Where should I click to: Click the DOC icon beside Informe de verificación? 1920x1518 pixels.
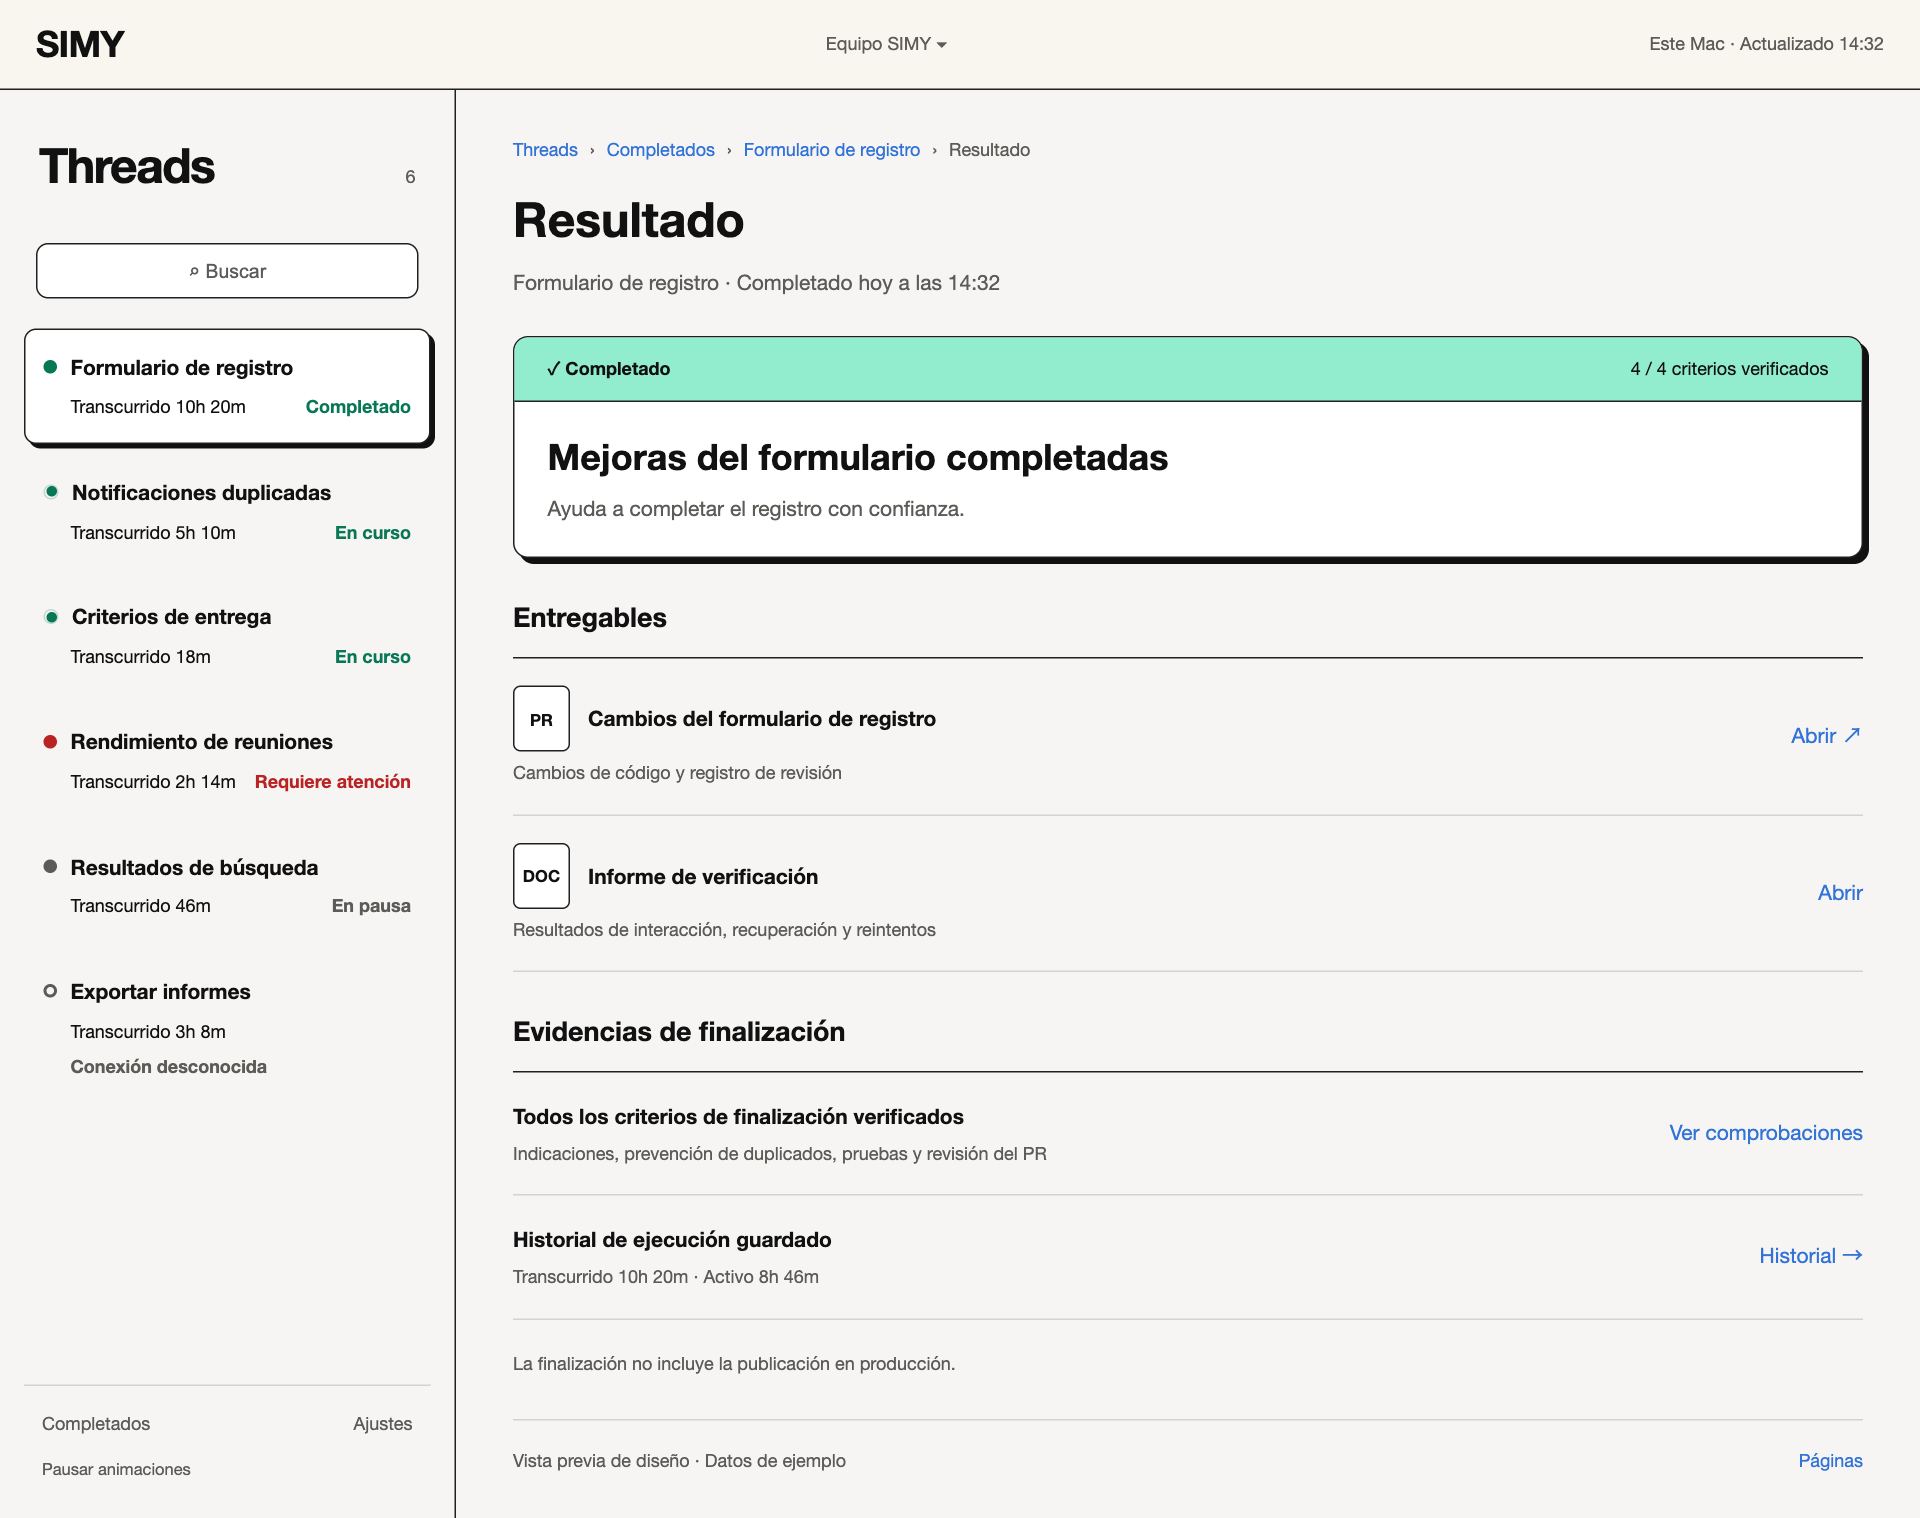541,876
